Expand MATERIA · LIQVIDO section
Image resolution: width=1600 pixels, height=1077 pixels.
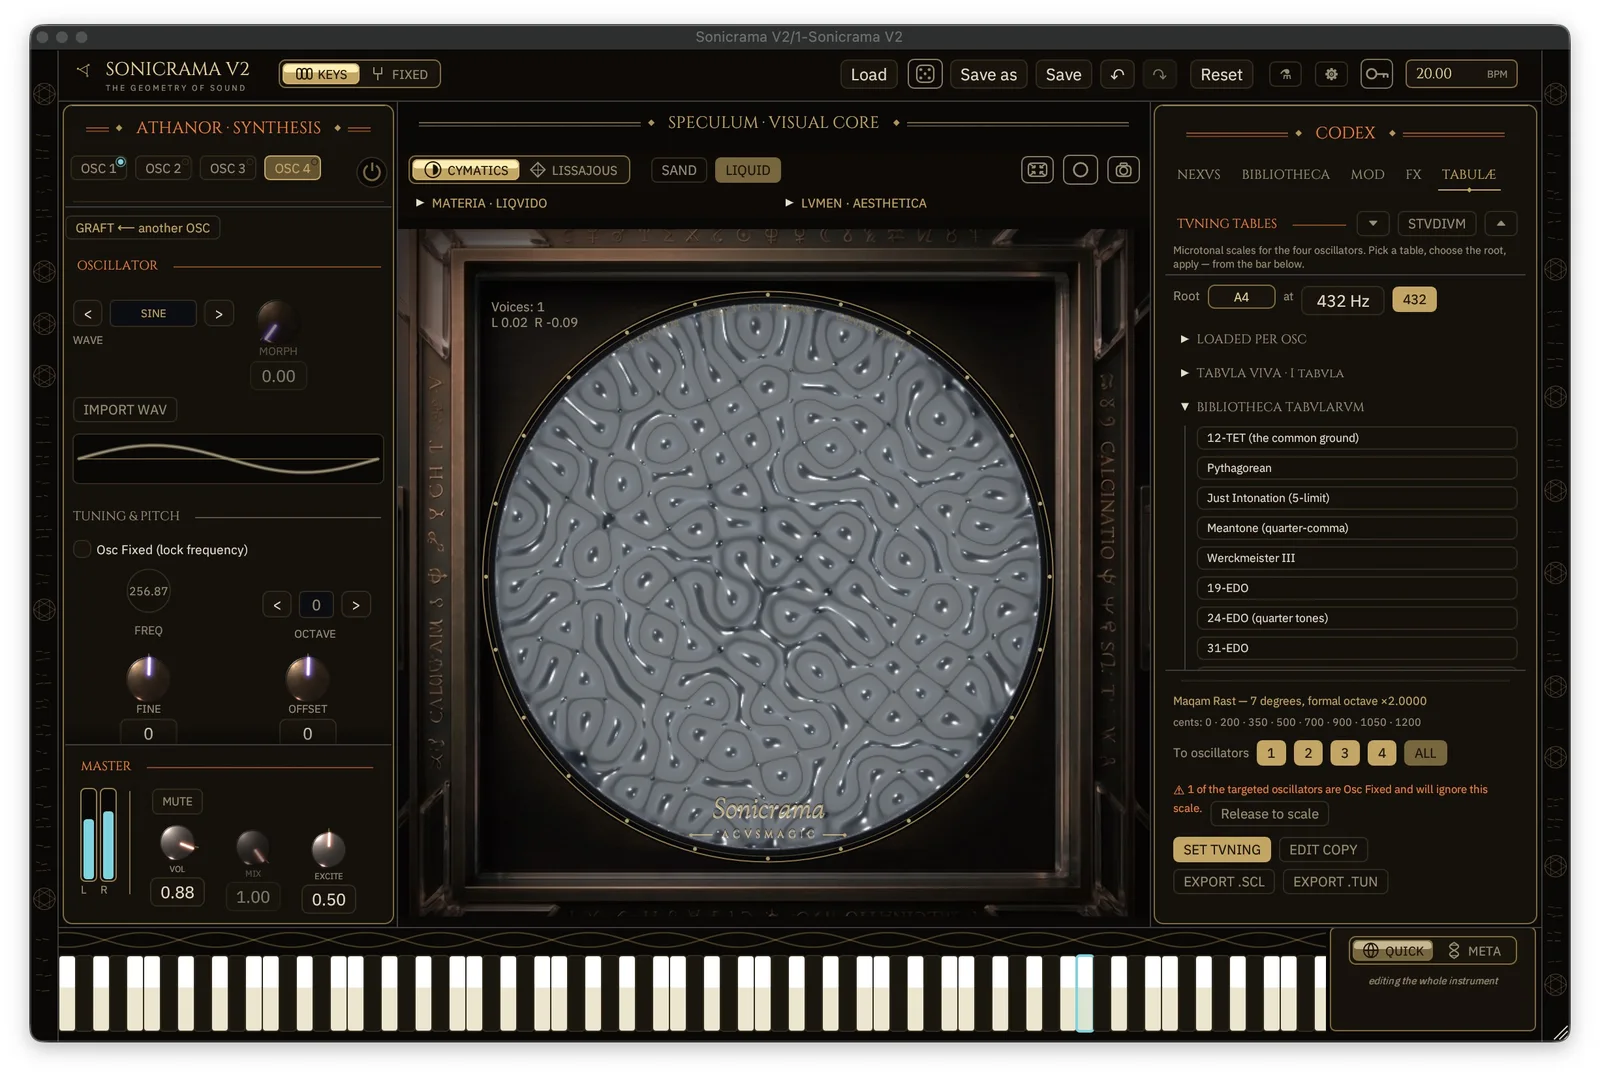pyautogui.click(x=482, y=203)
